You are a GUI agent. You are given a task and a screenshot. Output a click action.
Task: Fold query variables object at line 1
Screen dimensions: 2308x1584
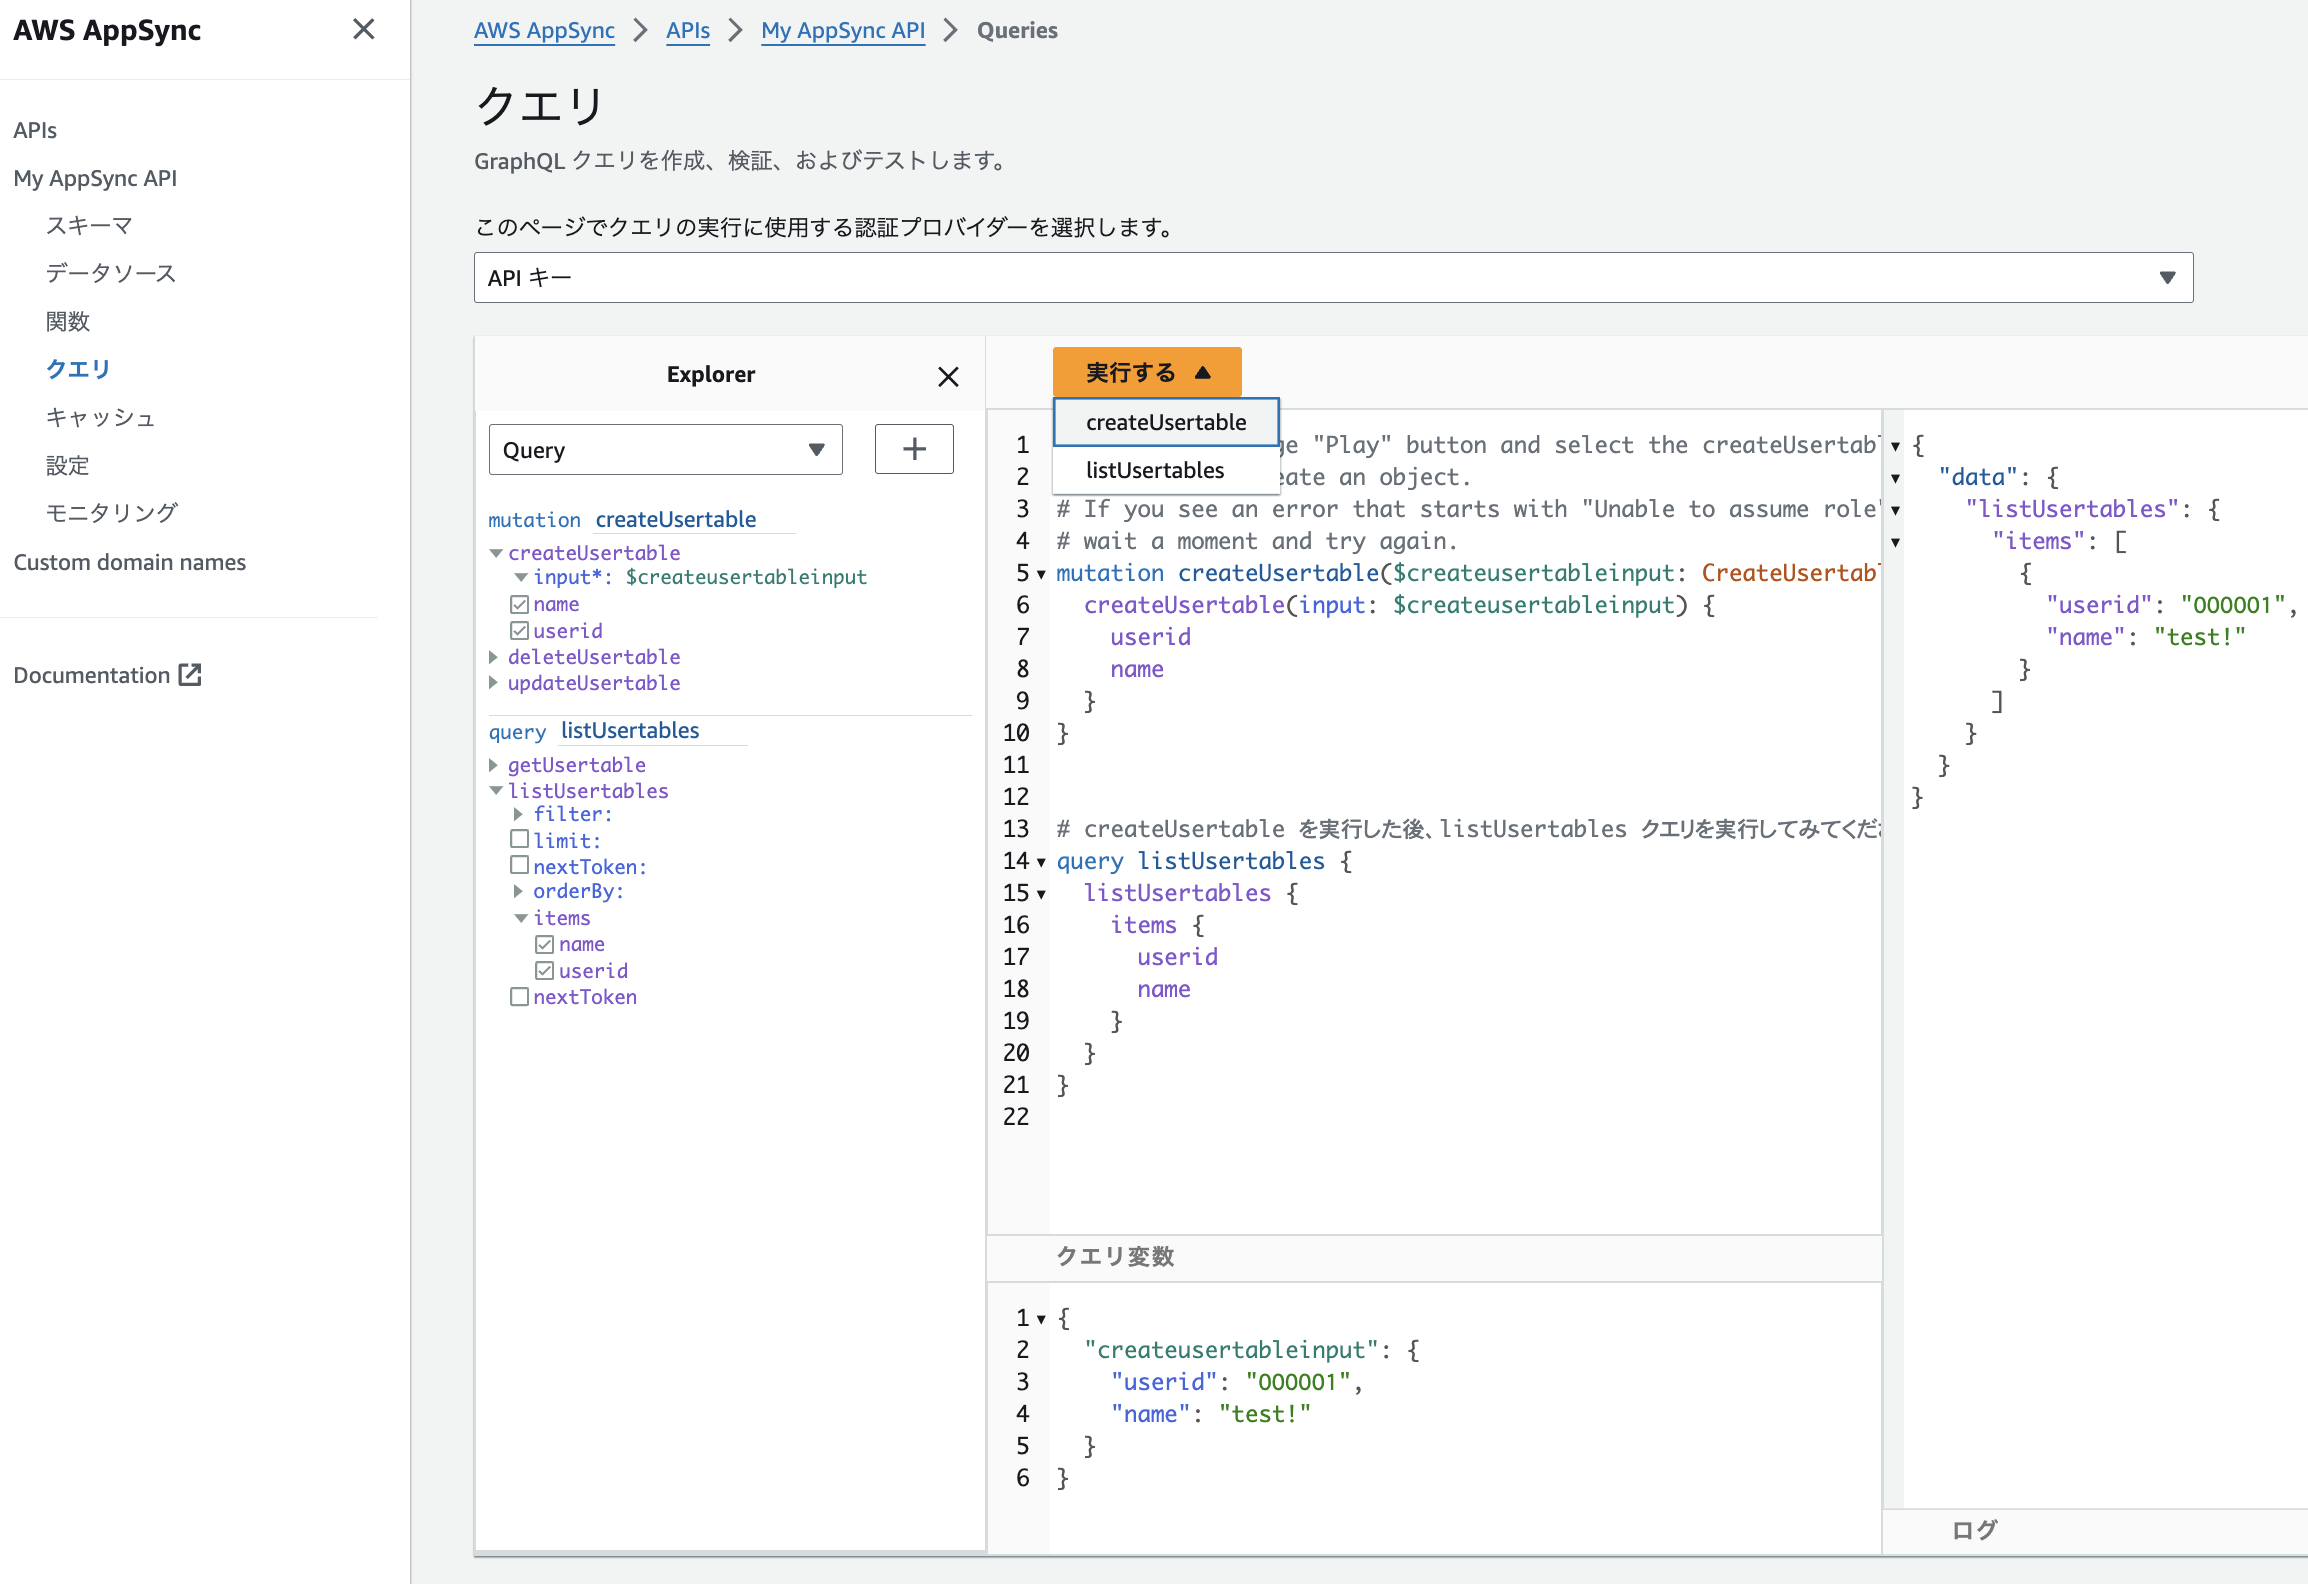[1041, 1319]
